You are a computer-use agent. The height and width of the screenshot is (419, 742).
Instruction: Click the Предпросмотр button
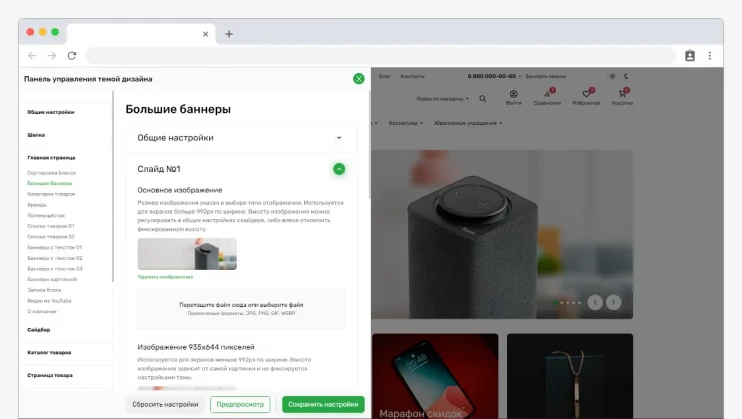tap(240, 404)
